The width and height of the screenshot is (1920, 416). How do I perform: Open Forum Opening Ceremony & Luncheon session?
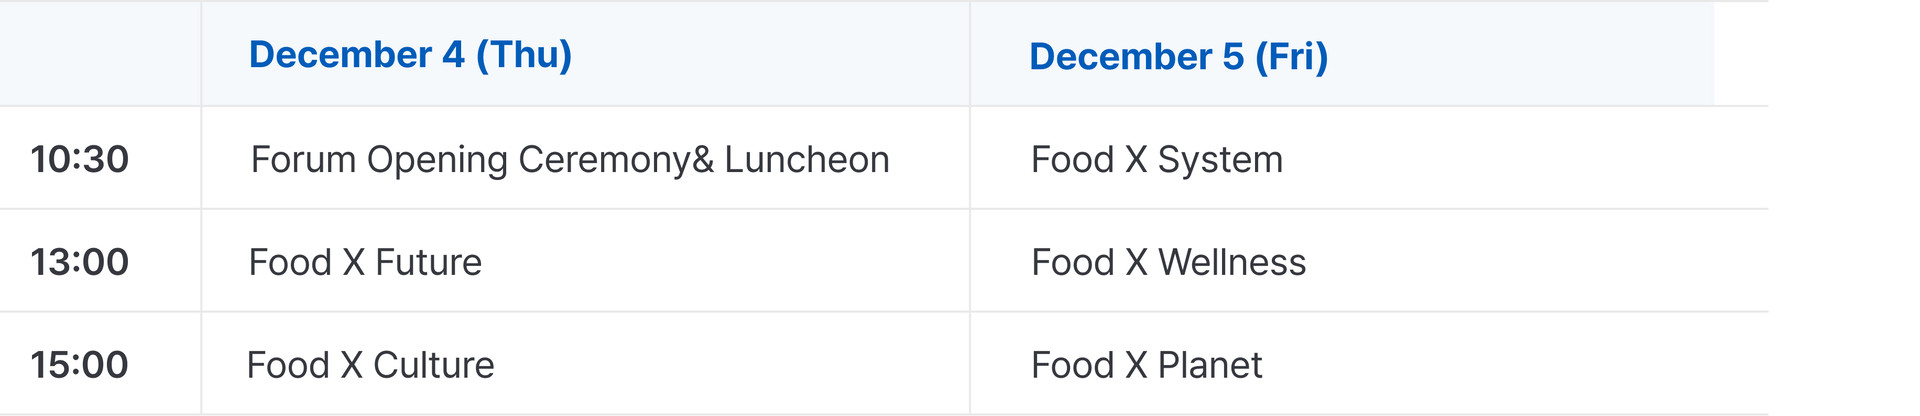[x=569, y=160]
